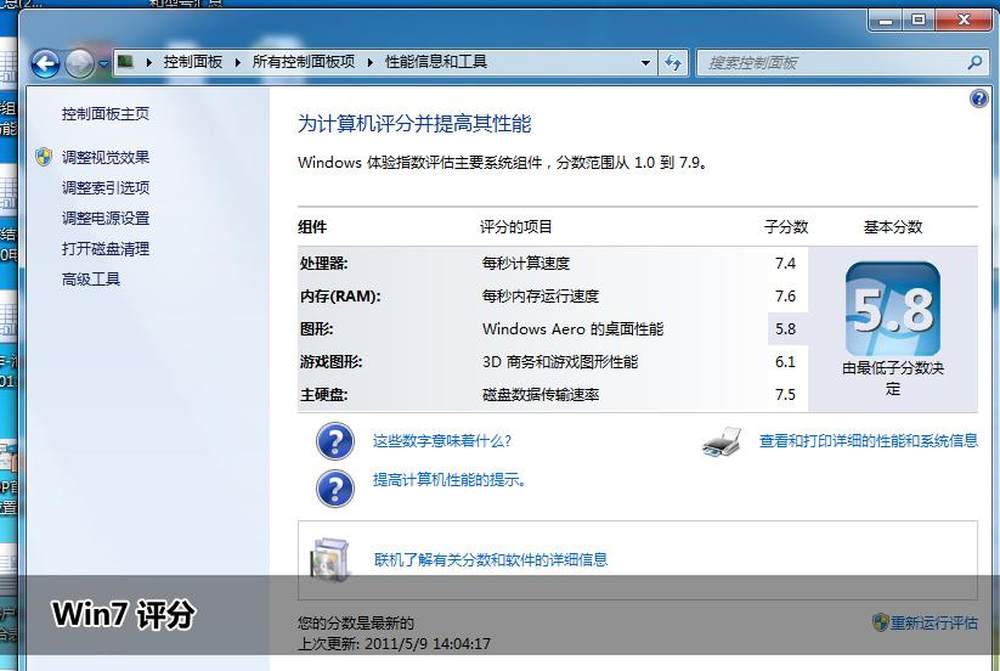Click the 磁盘数据传输速率 description
This screenshot has height=671, width=1000.
(541, 395)
